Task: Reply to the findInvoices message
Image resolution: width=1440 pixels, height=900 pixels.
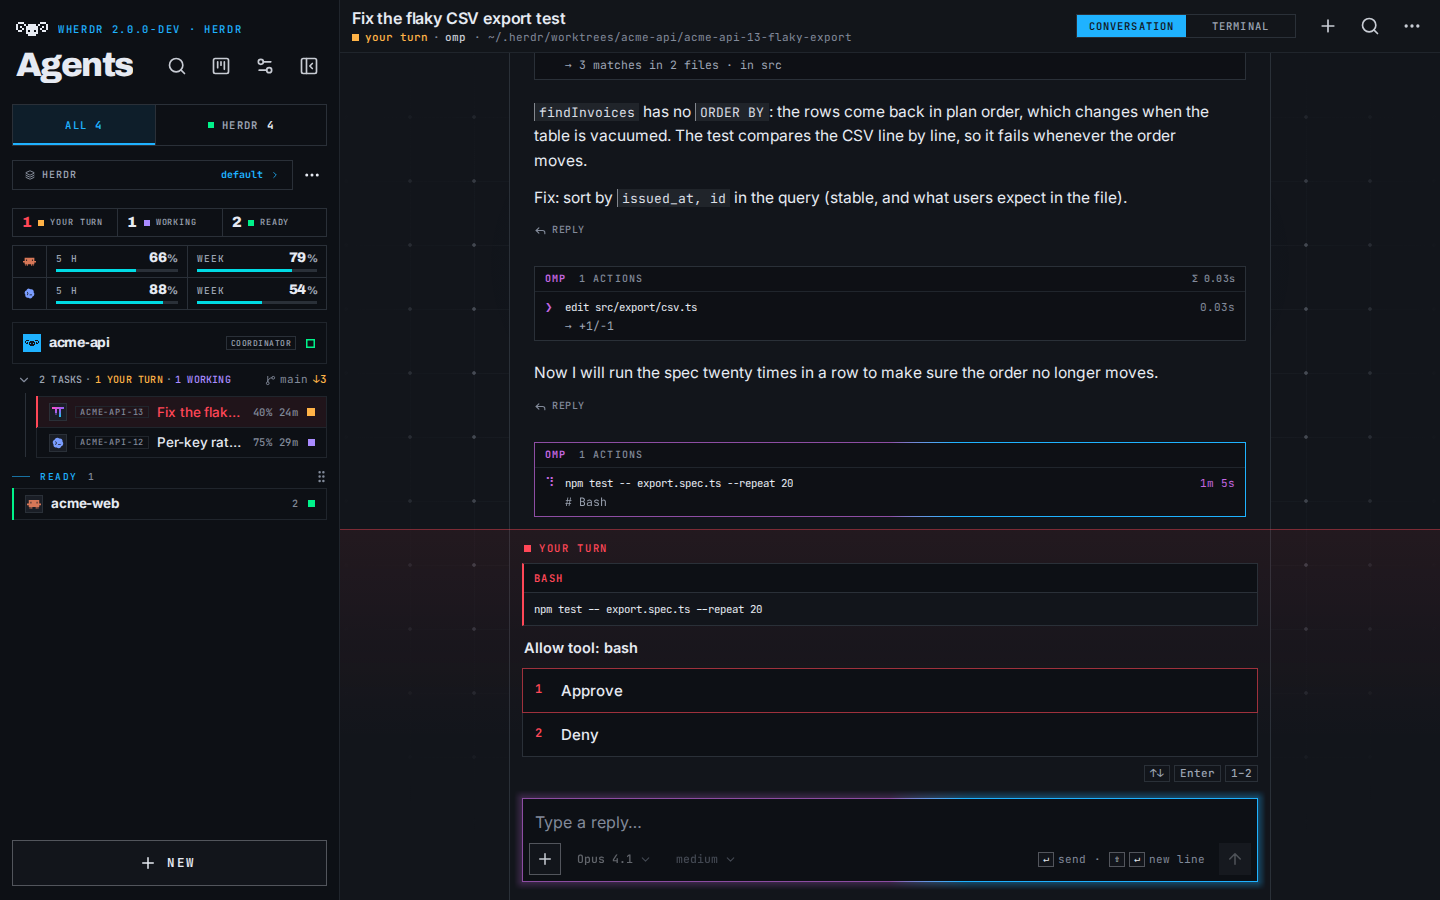Action: [560, 230]
